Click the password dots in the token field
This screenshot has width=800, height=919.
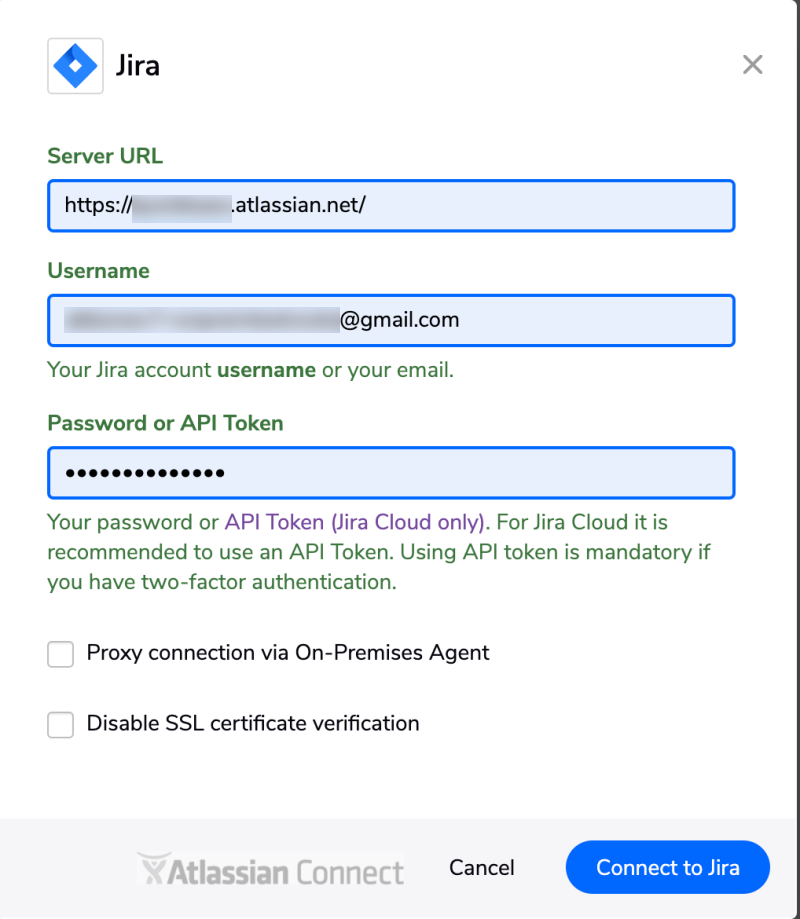[x=145, y=473]
